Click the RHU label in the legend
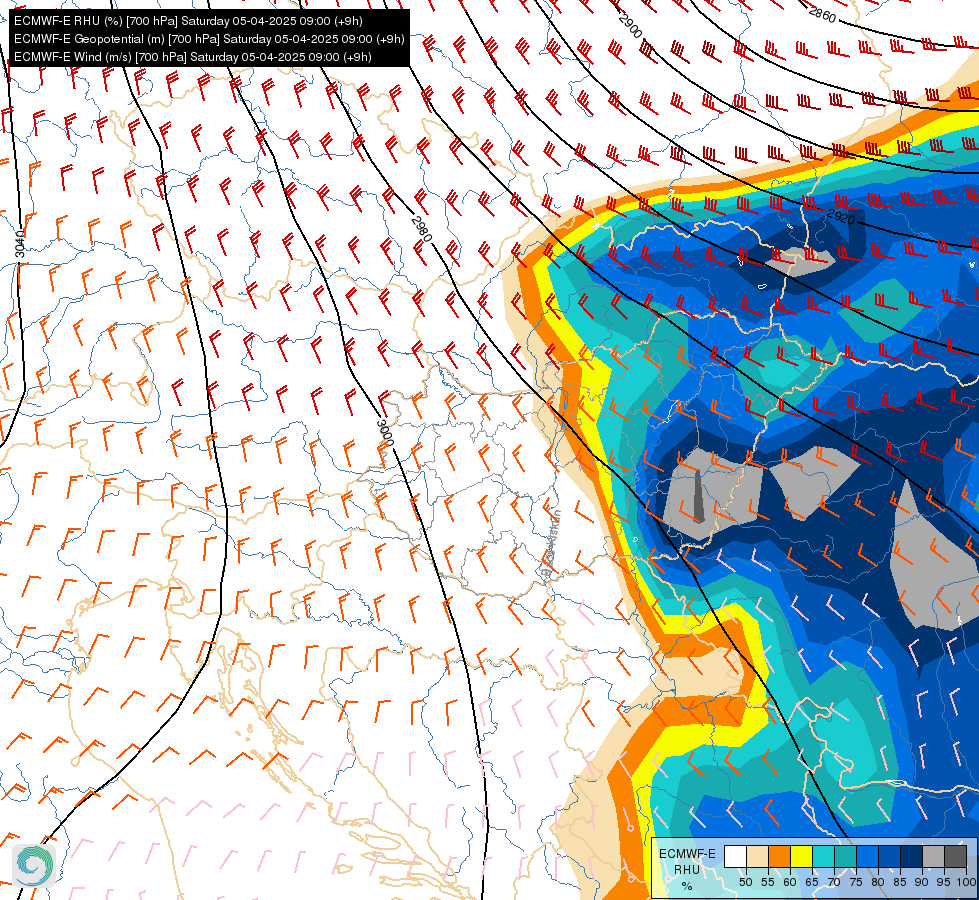The image size is (979, 900). pyautogui.click(x=687, y=869)
